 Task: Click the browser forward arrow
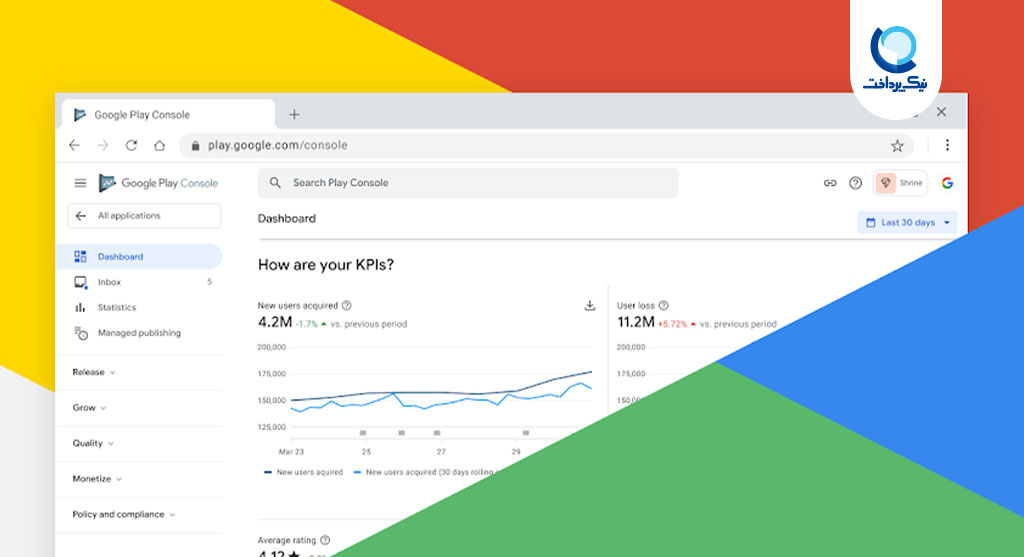pyautogui.click(x=103, y=145)
